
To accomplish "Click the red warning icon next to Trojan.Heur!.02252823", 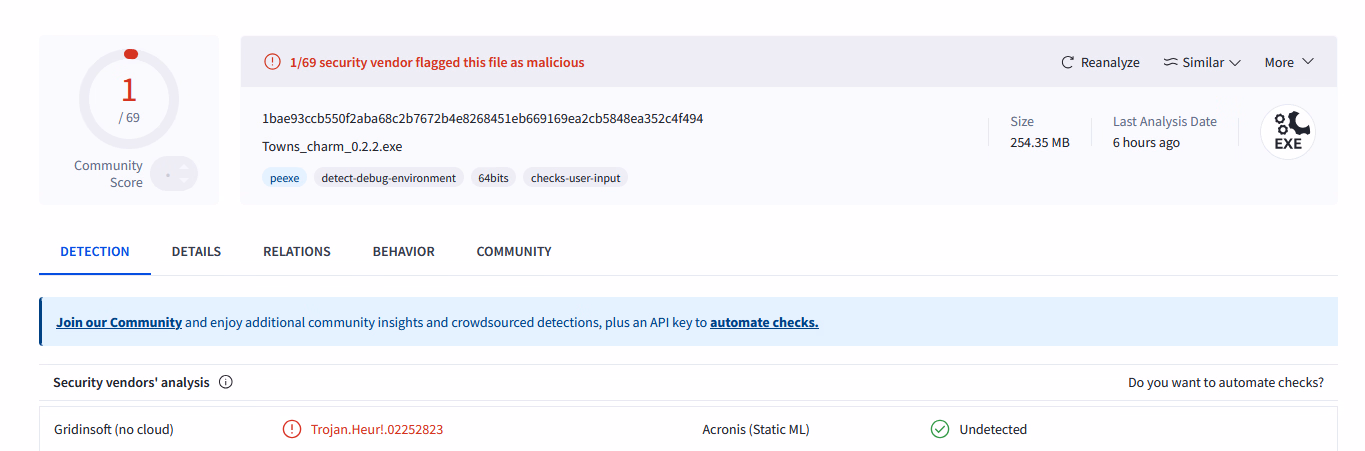I will pyautogui.click(x=292, y=429).
